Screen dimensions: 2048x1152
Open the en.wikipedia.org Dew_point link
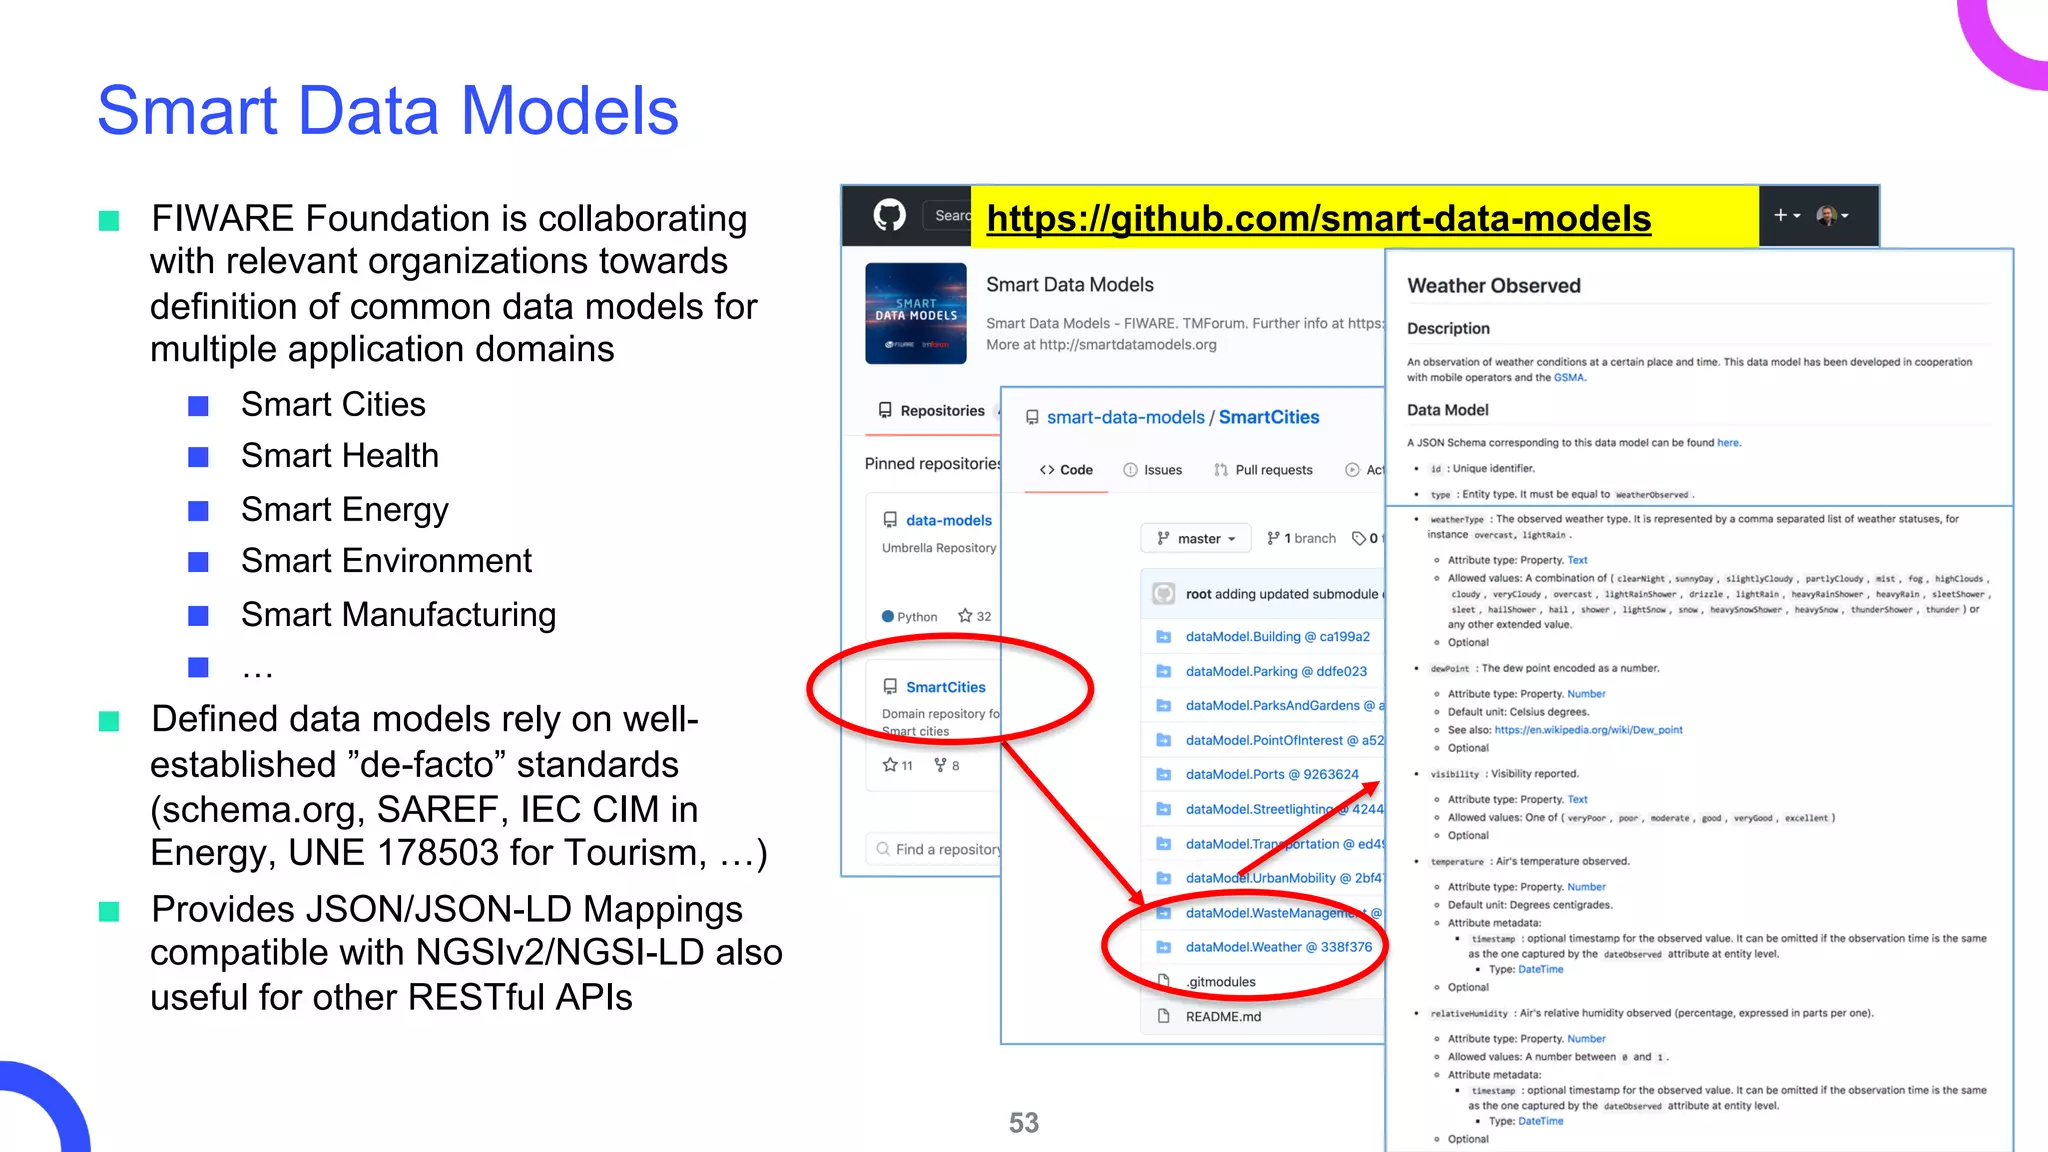[1588, 730]
